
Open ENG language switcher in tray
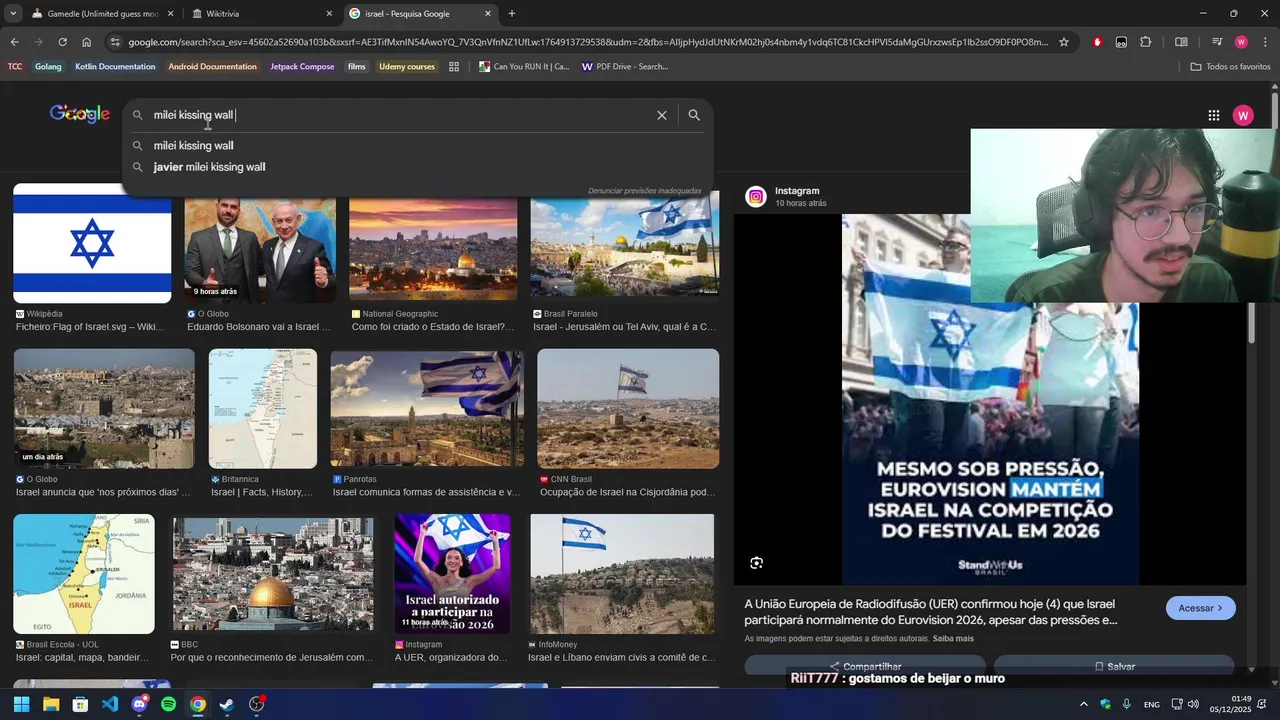(1152, 704)
